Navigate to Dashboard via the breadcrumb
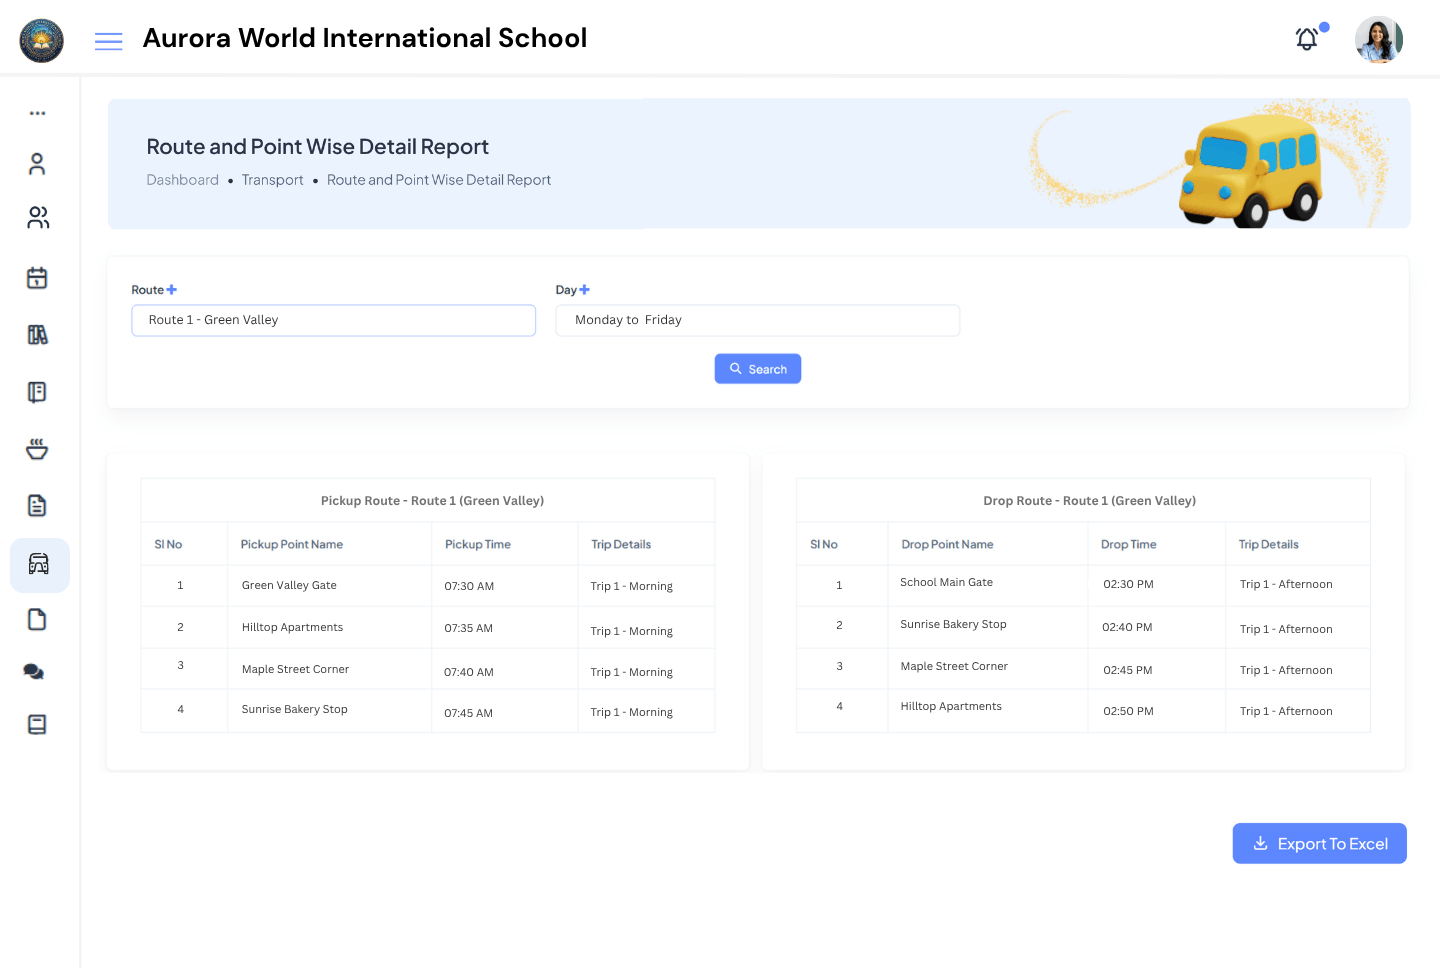The image size is (1440, 968). (x=183, y=180)
